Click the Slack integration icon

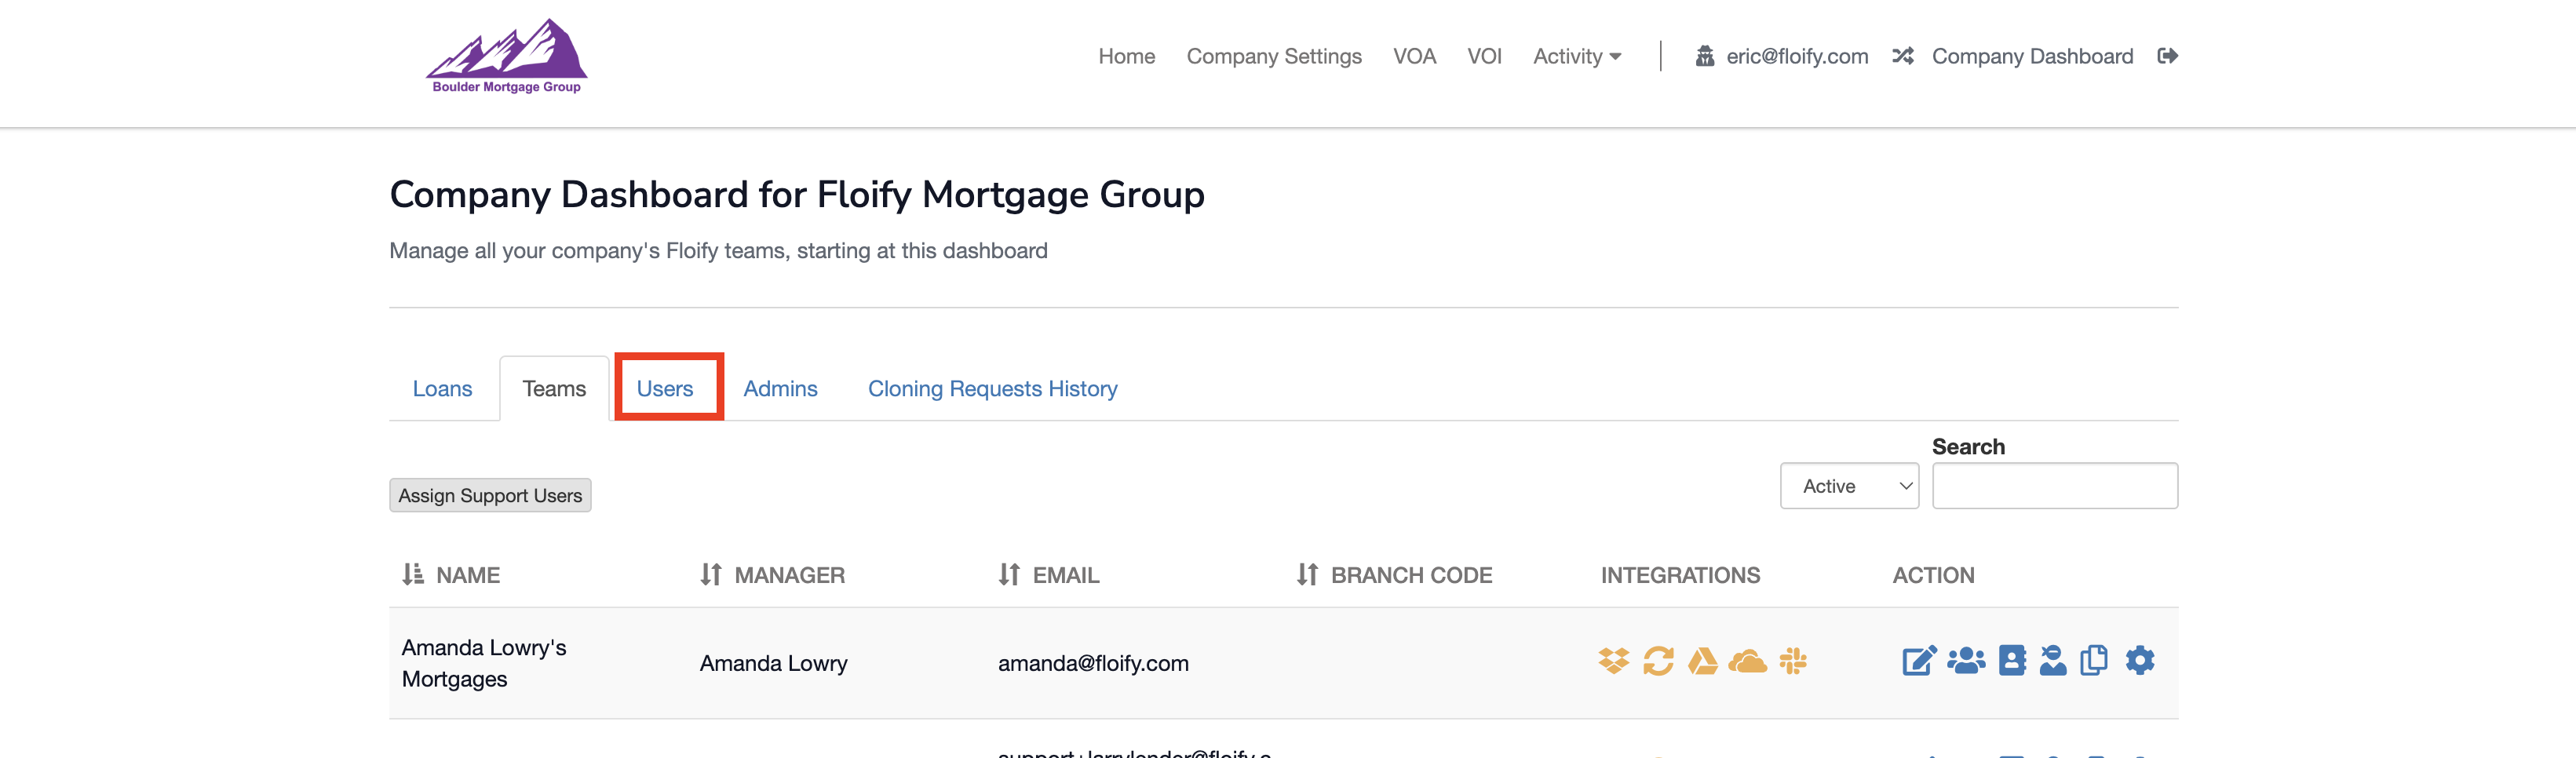pyautogui.click(x=1793, y=661)
